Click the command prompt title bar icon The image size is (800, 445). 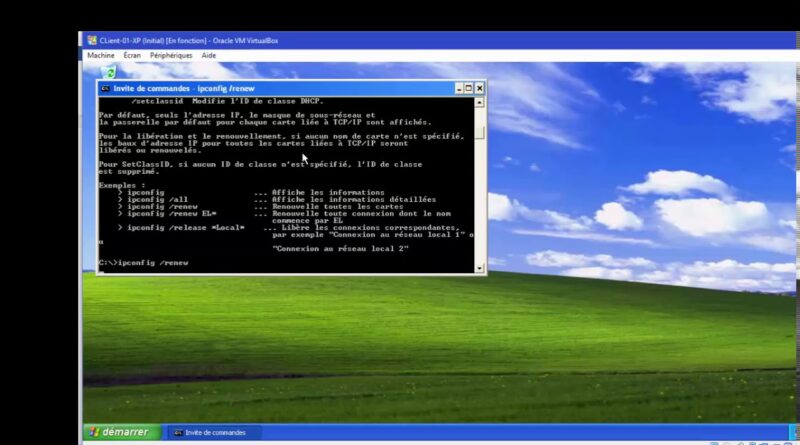pyautogui.click(x=105, y=88)
